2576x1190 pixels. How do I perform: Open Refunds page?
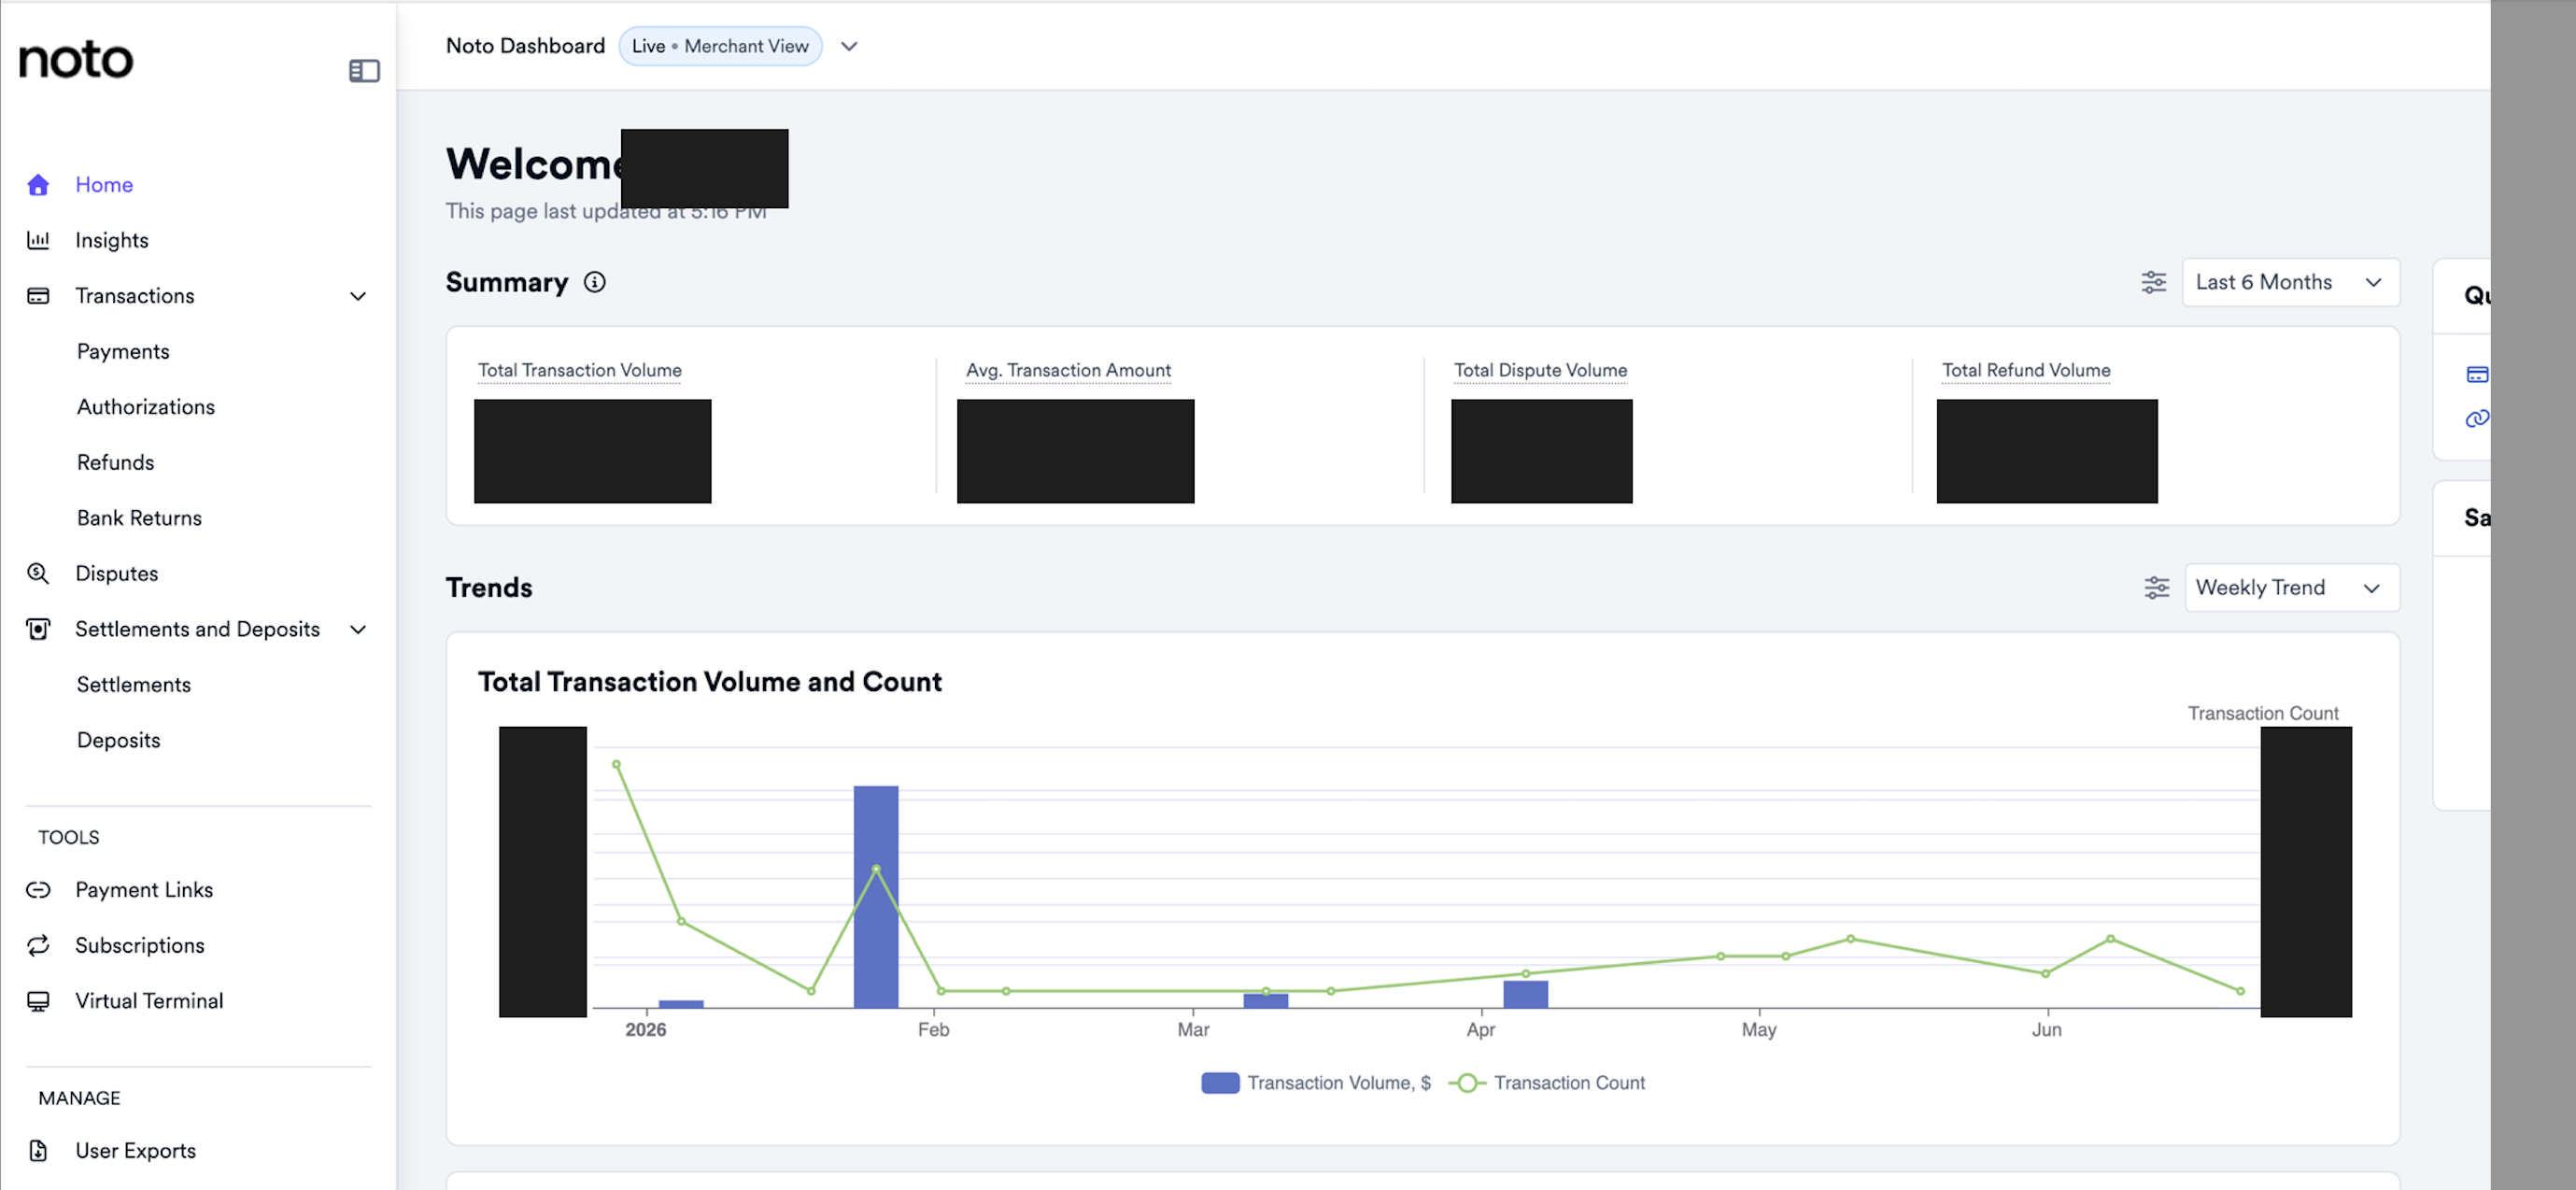tap(116, 462)
